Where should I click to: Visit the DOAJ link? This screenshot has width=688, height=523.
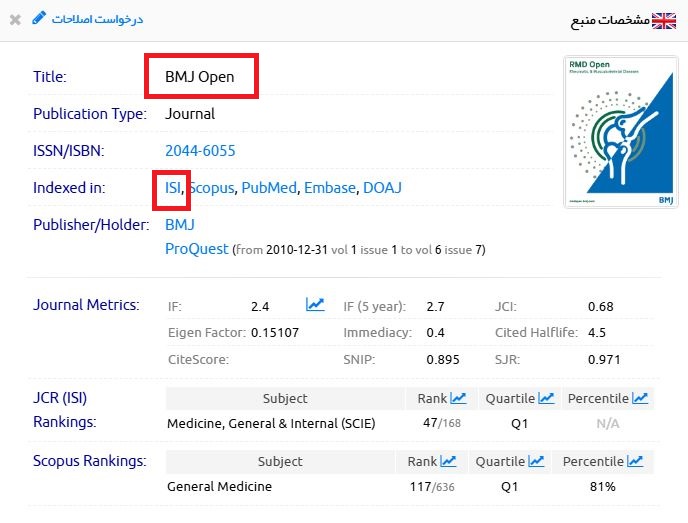pos(382,187)
